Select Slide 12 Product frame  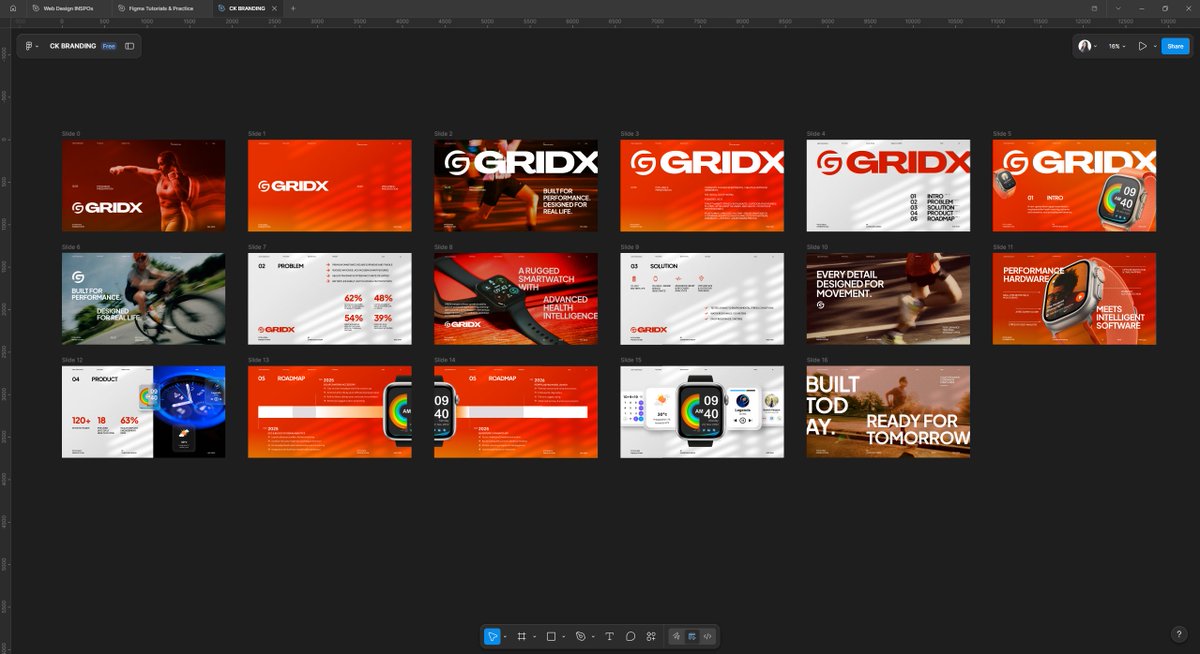coord(143,412)
